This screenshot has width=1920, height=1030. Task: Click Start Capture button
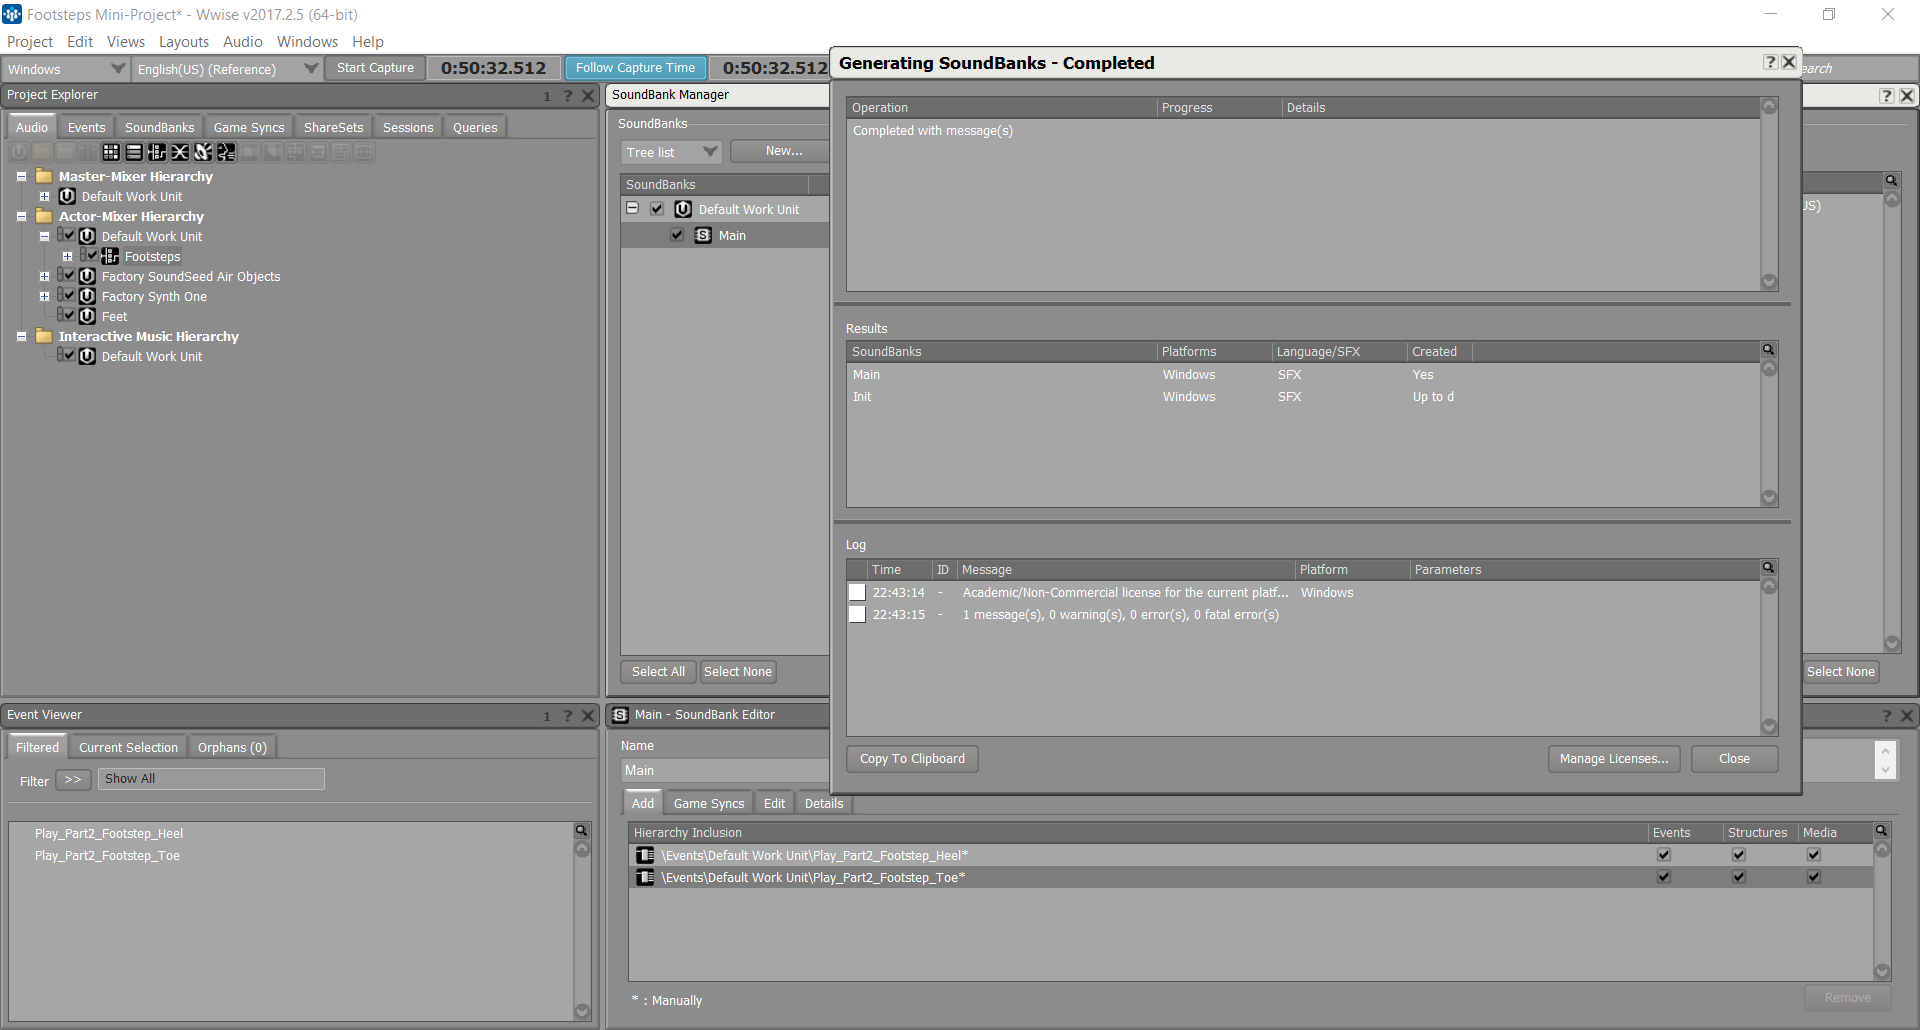point(375,68)
